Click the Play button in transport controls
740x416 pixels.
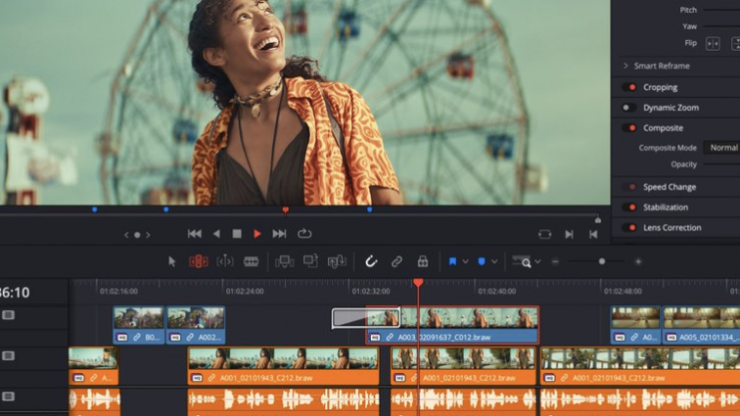click(x=257, y=233)
